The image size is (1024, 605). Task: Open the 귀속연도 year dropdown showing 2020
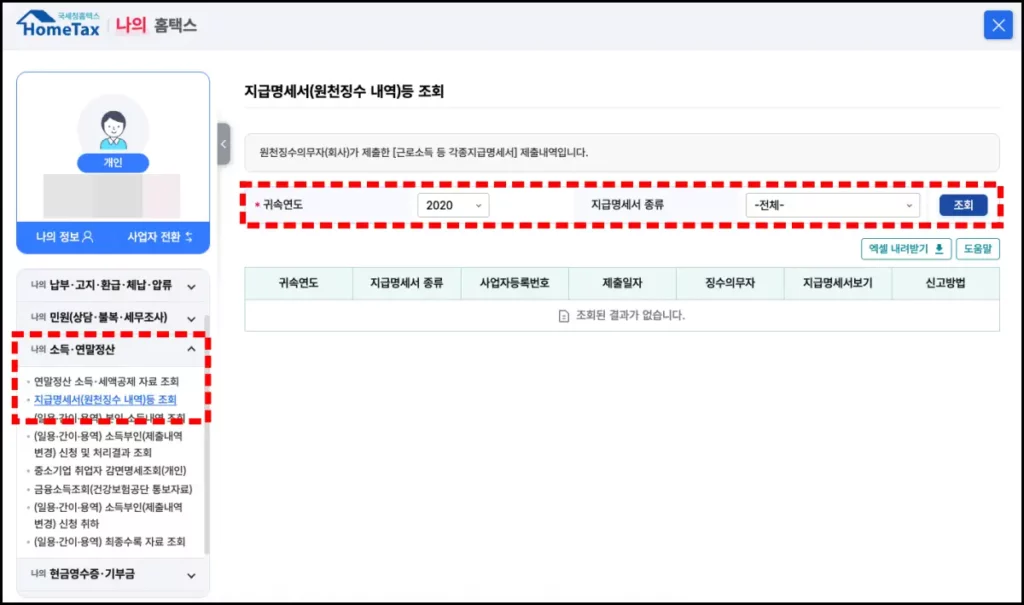453,205
